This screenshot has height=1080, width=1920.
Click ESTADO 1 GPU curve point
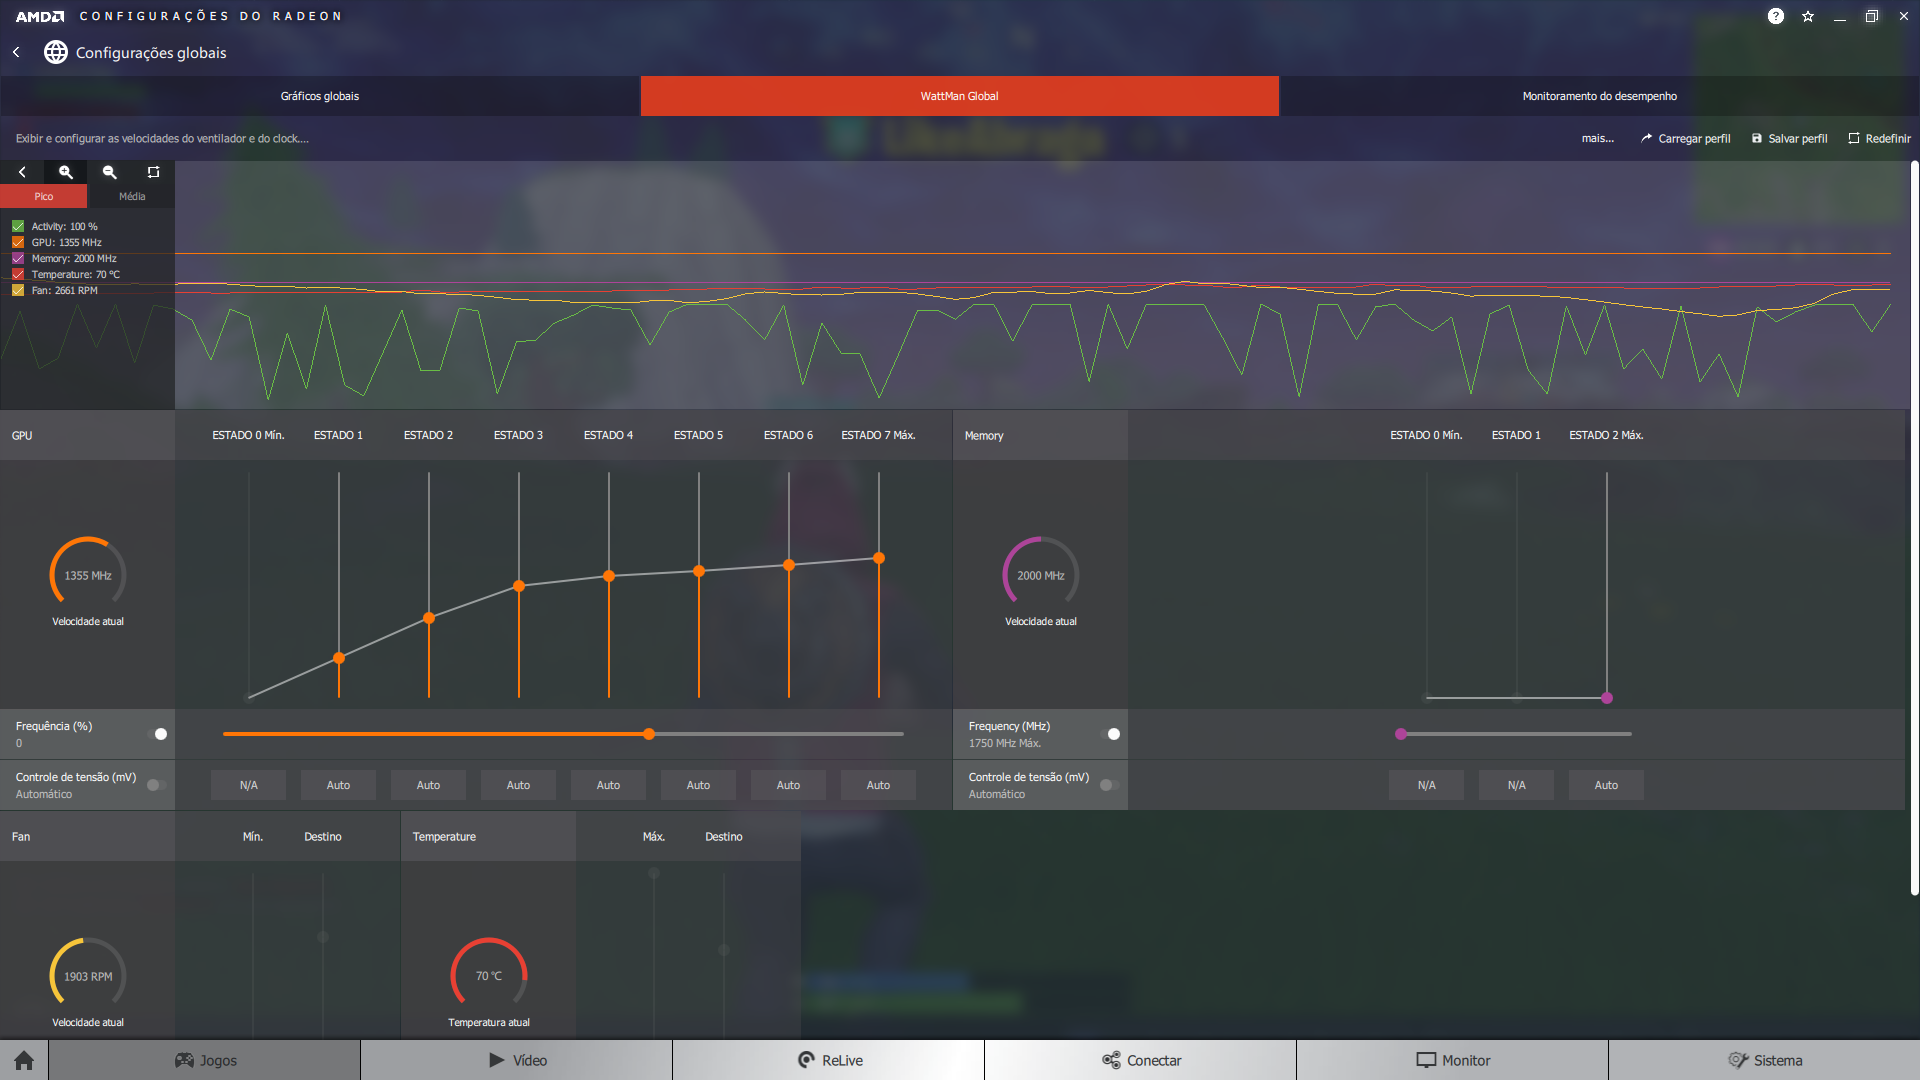tap(339, 658)
